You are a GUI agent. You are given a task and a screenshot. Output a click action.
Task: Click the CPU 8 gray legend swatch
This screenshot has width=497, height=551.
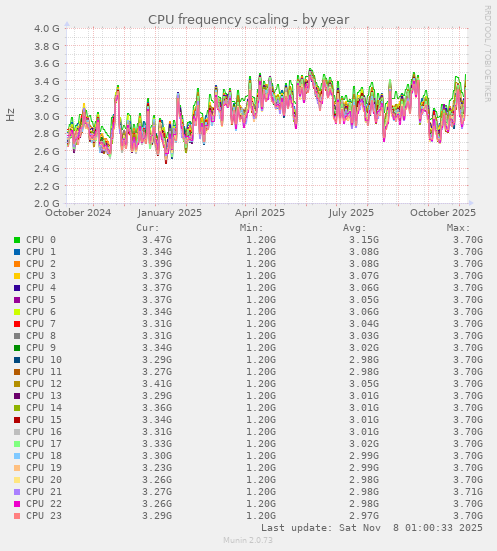pyautogui.click(x=17, y=336)
